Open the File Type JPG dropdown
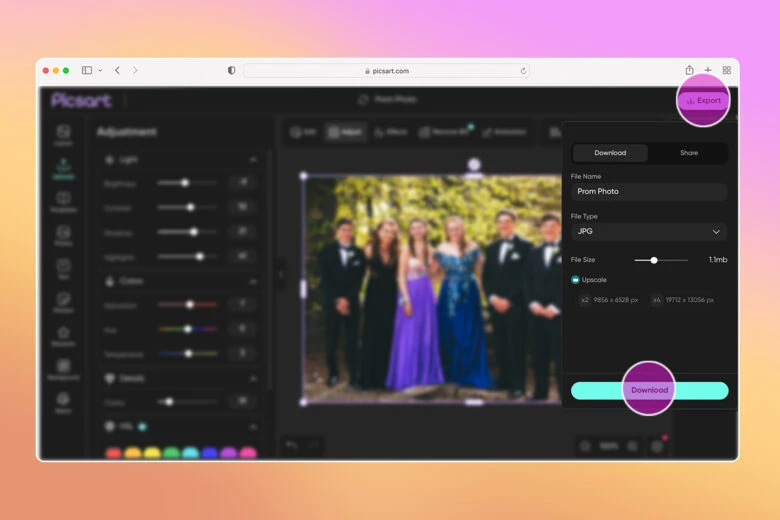This screenshot has height=520, width=780. coord(649,231)
